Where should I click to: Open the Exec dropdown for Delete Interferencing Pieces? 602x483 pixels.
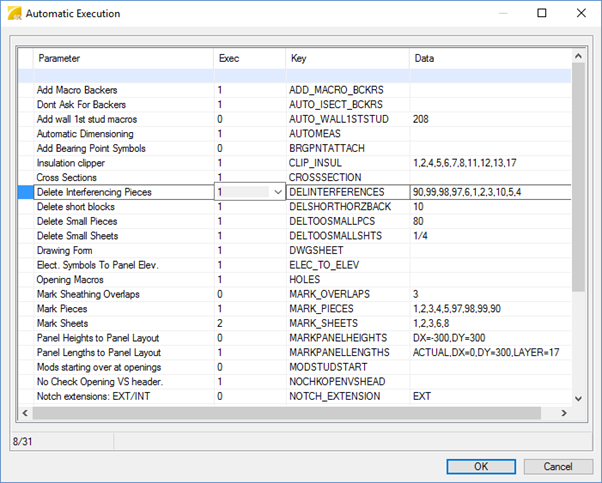(277, 191)
